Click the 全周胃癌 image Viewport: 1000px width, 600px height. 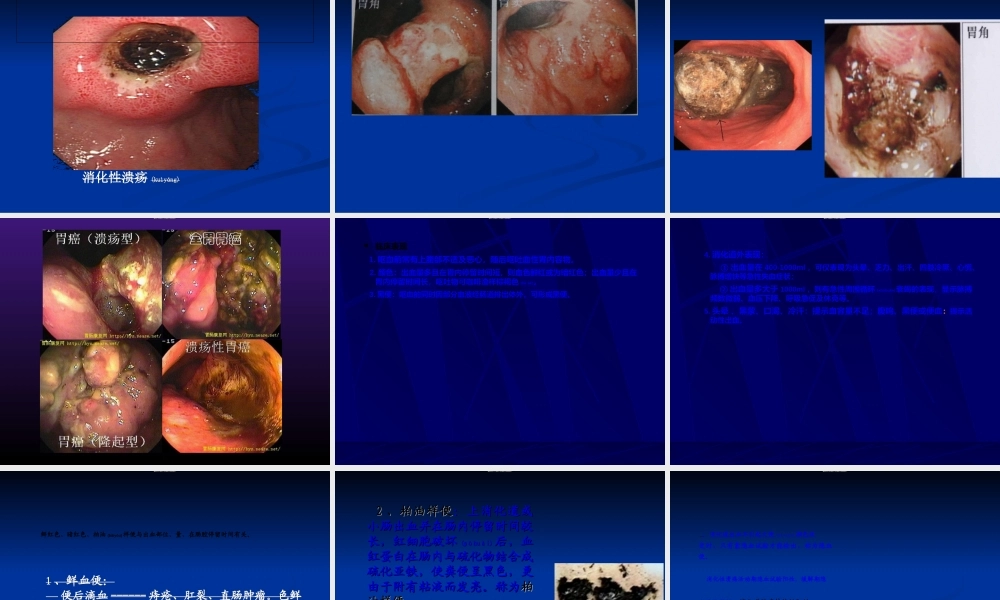click(221, 285)
